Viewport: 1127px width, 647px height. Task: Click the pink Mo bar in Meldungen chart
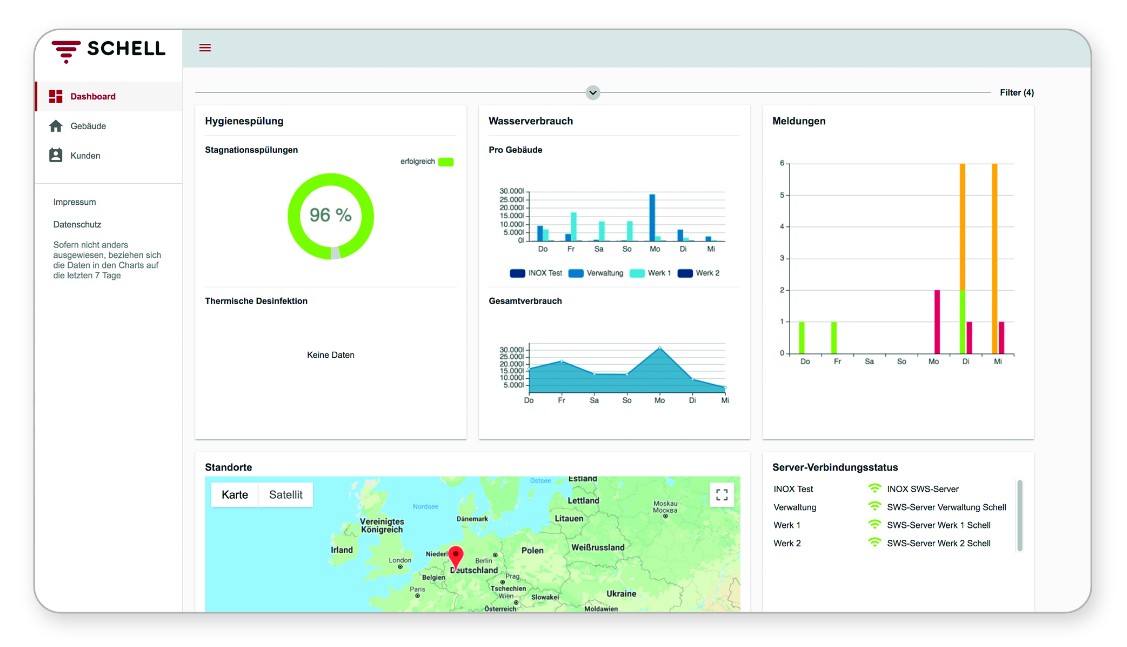[937, 322]
